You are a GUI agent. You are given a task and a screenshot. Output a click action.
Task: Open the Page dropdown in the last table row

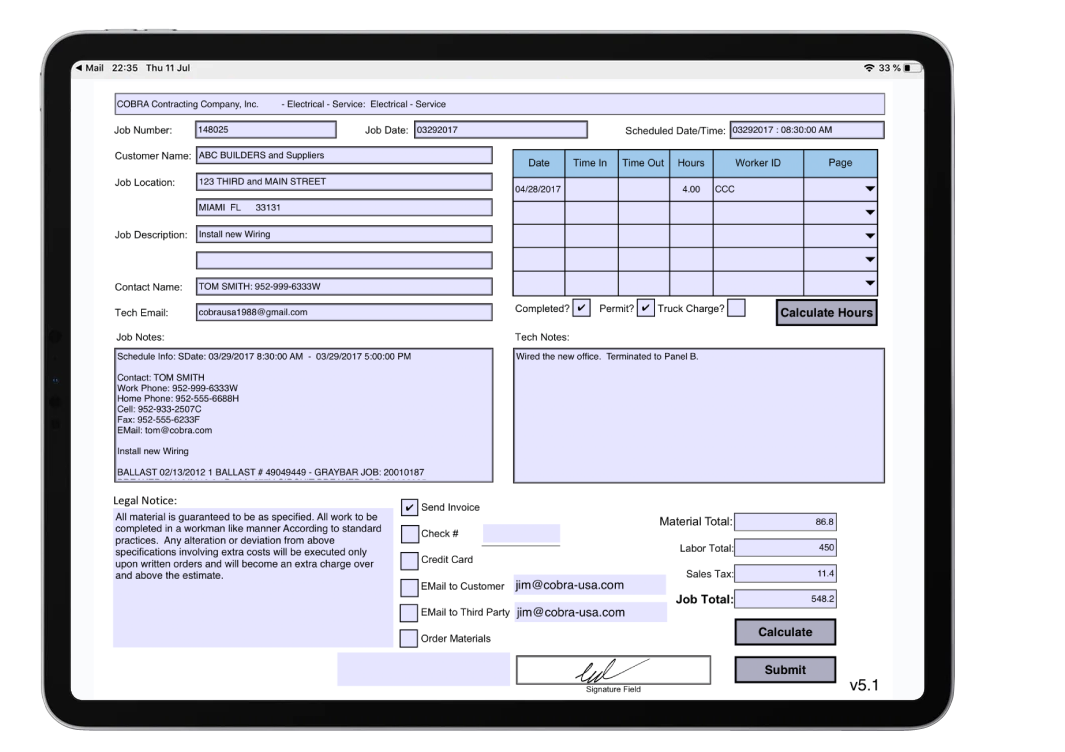869,284
